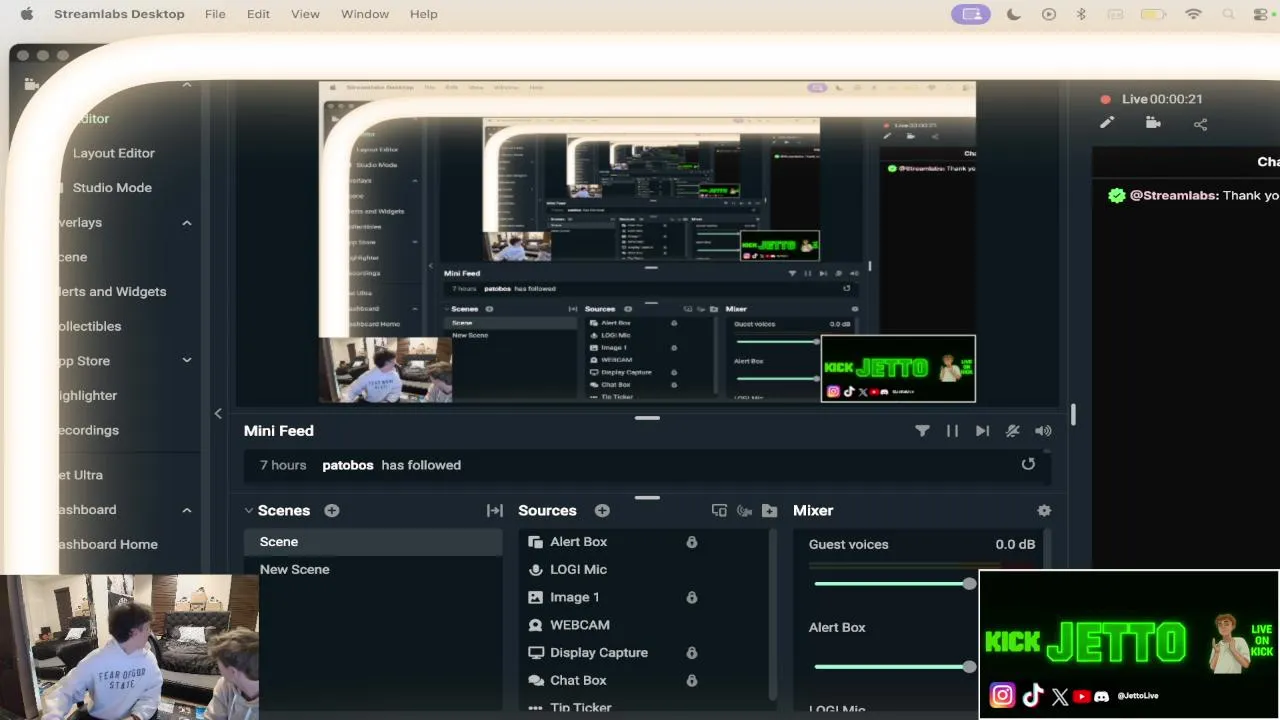Open Collectibles in sidebar
This screenshot has width=1280, height=720.
coord(90,326)
